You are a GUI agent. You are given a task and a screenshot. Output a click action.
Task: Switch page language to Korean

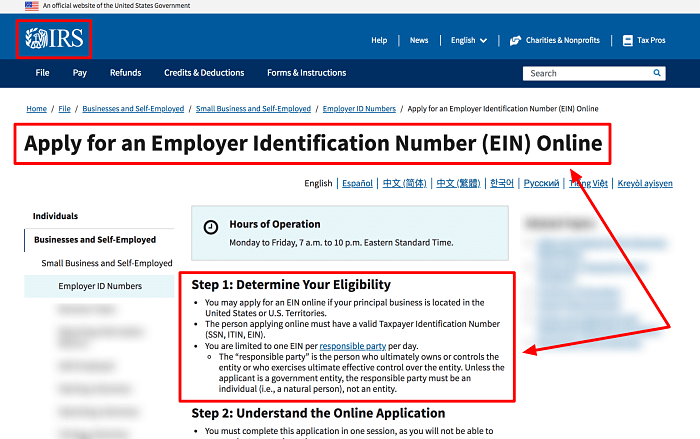[502, 183]
